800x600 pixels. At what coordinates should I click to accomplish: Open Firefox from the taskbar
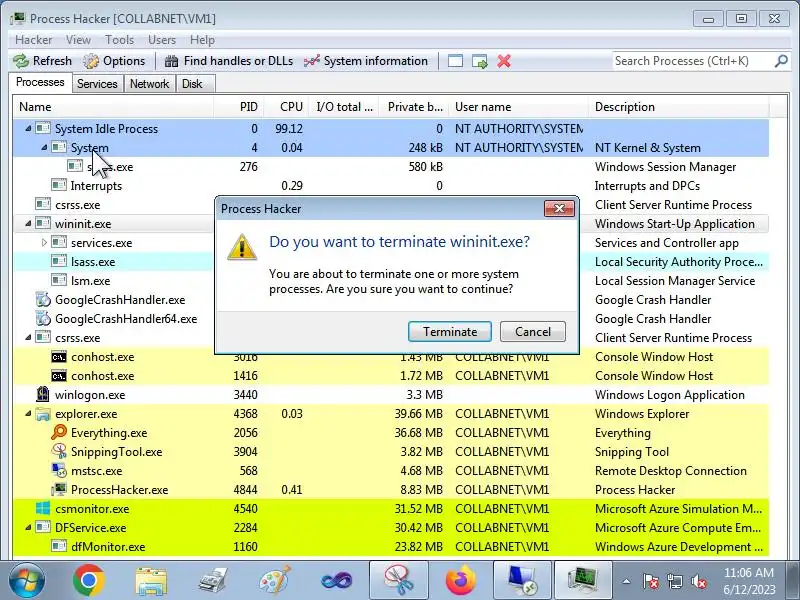[461, 580]
